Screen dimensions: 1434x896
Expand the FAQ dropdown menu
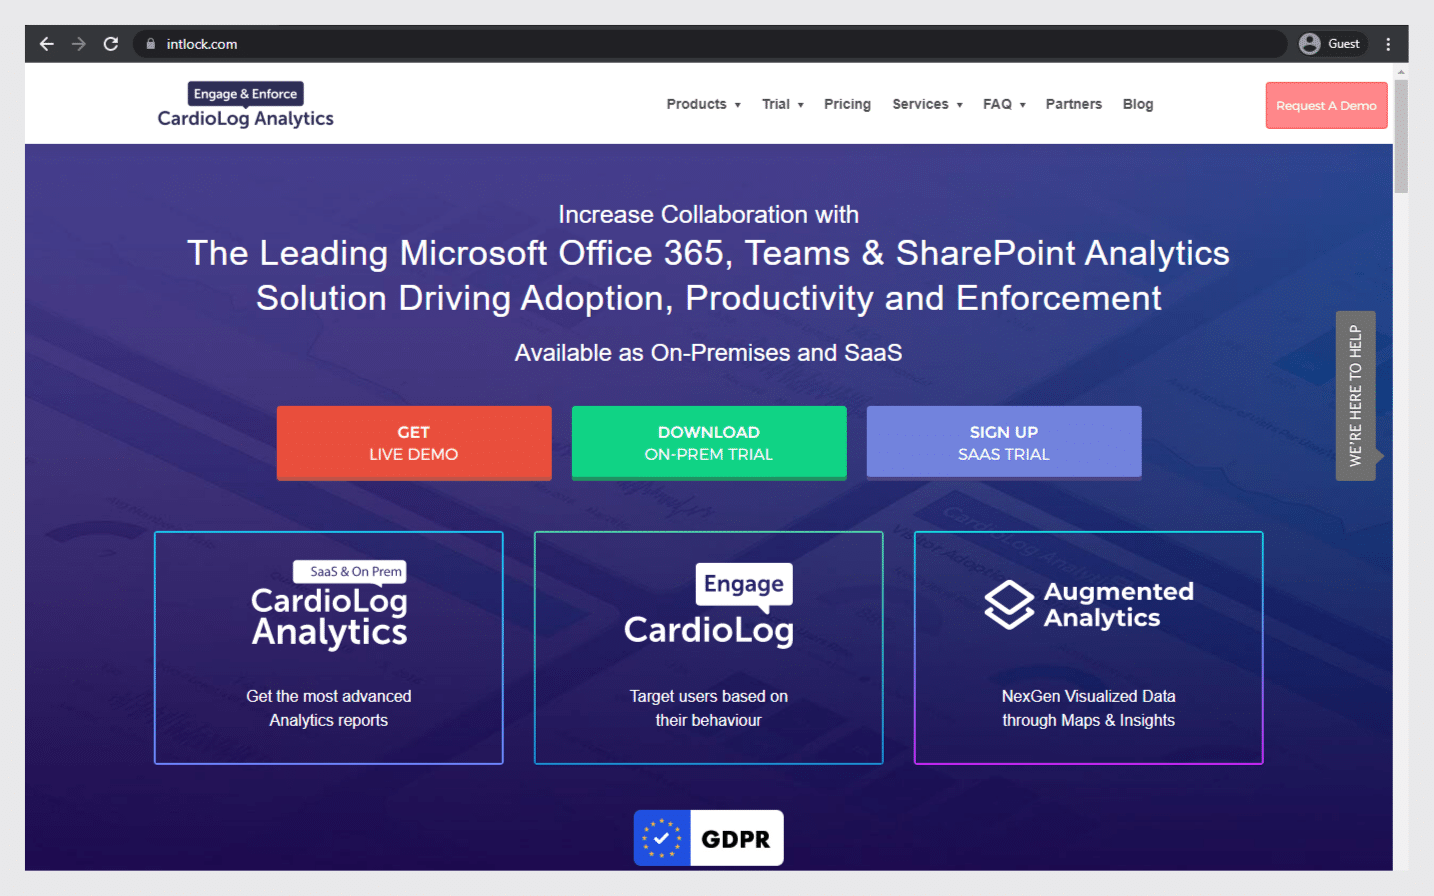click(x=1005, y=104)
